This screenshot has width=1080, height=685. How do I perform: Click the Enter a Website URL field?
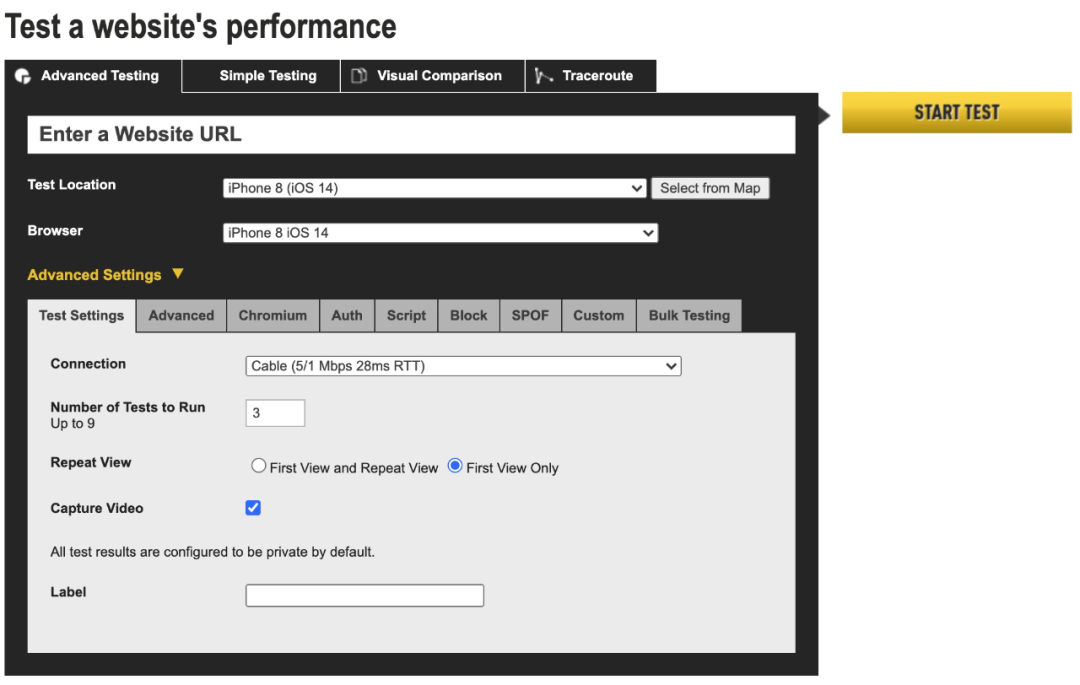pyautogui.click(x=411, y=134)
